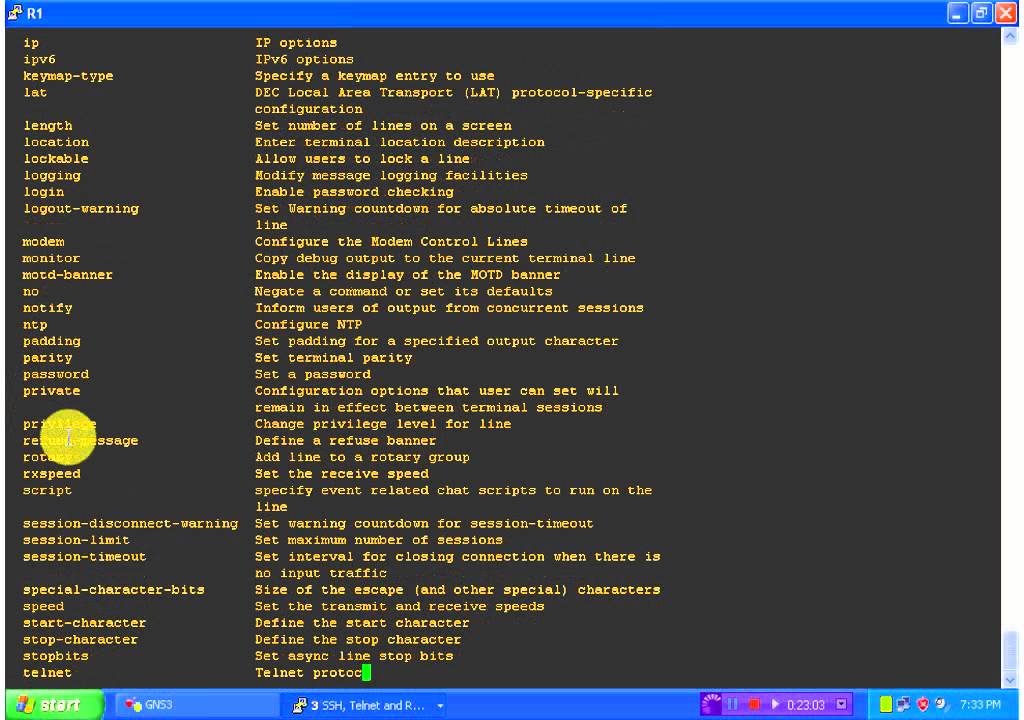
Task: Click the 'stop-character' command text
Action: tap(80, 640)
